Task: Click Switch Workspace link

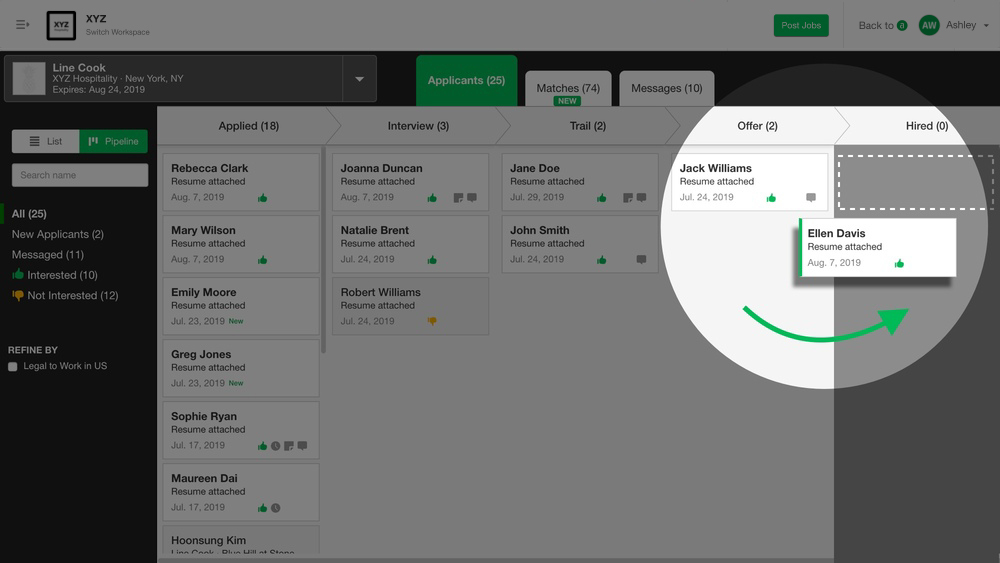Action: coord(117,32)
